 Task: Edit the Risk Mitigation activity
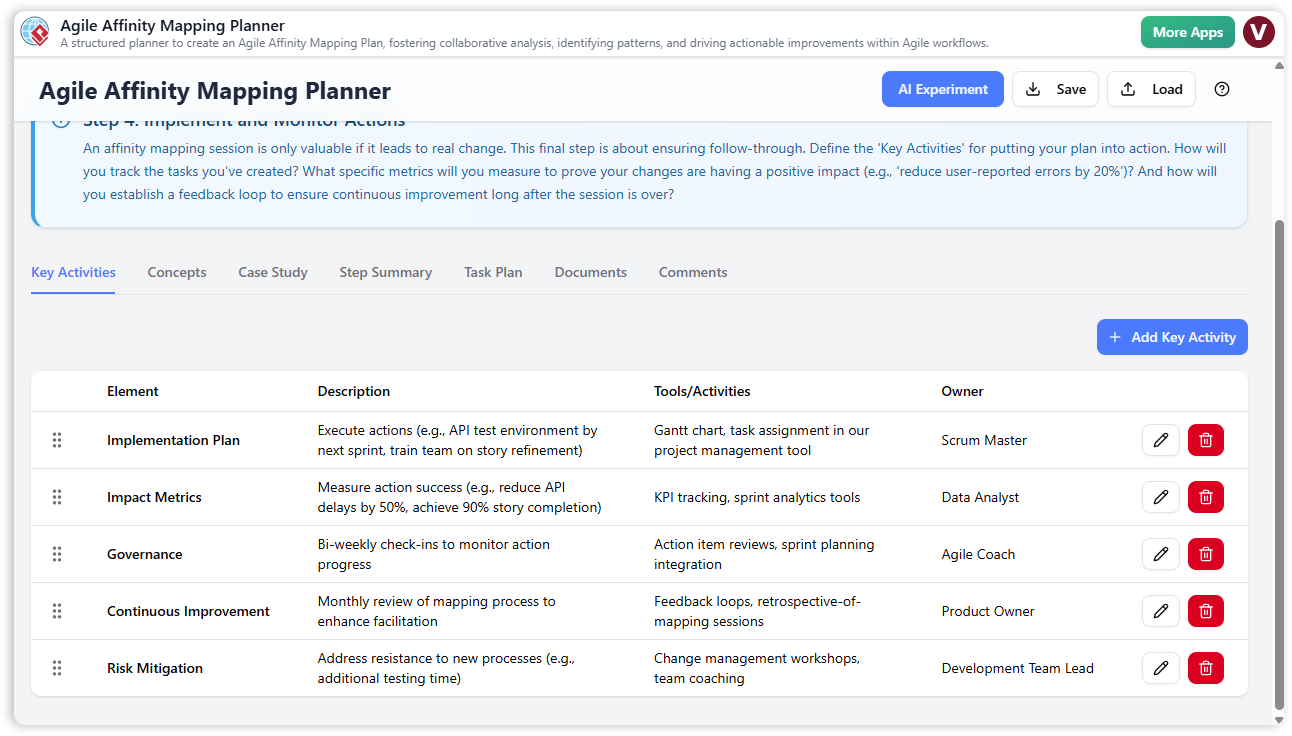[x=1161, y=667]
